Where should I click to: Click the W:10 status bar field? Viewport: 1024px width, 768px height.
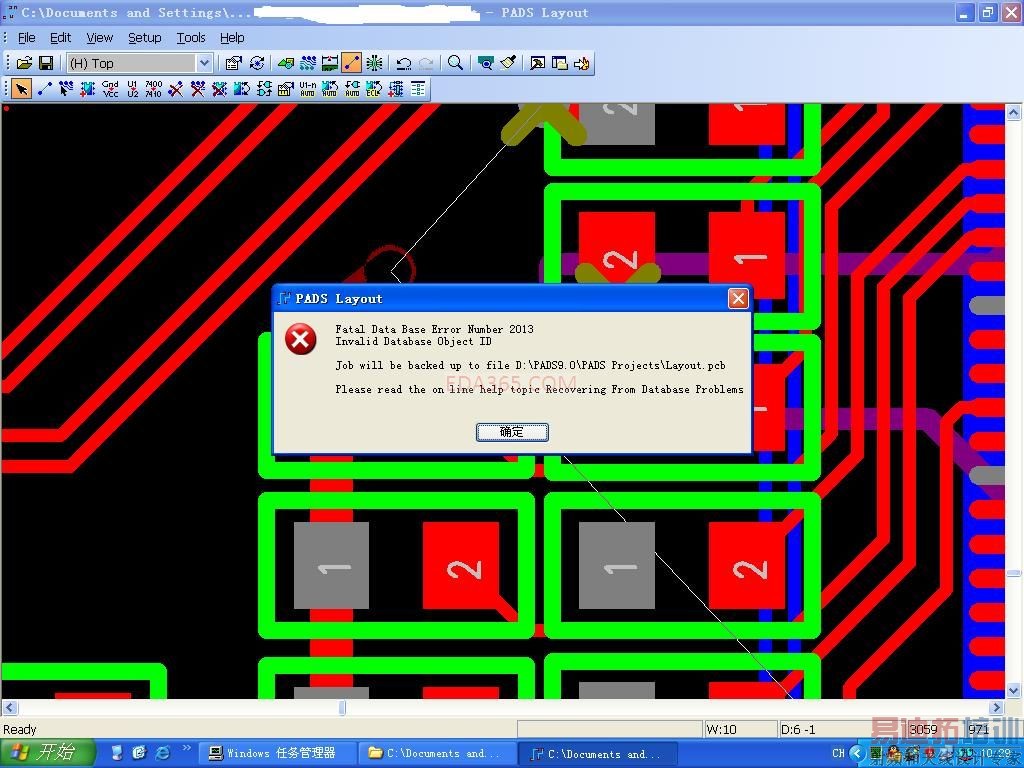pyautogui.click(x=741, y=729)
